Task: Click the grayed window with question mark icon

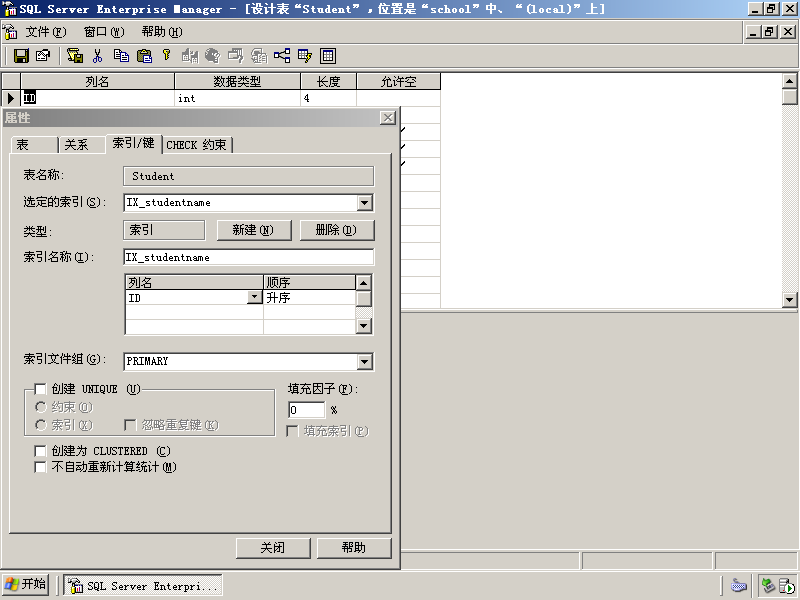Action: pos(236,56)
